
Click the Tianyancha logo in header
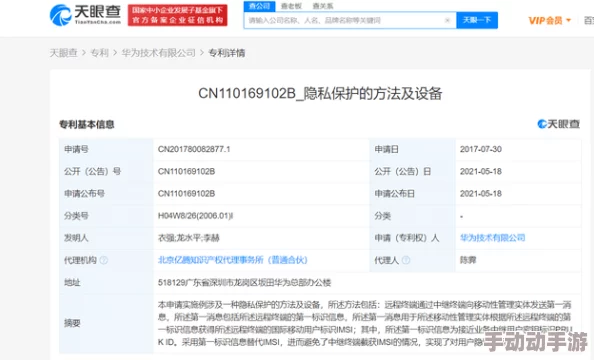pos(85,15)
